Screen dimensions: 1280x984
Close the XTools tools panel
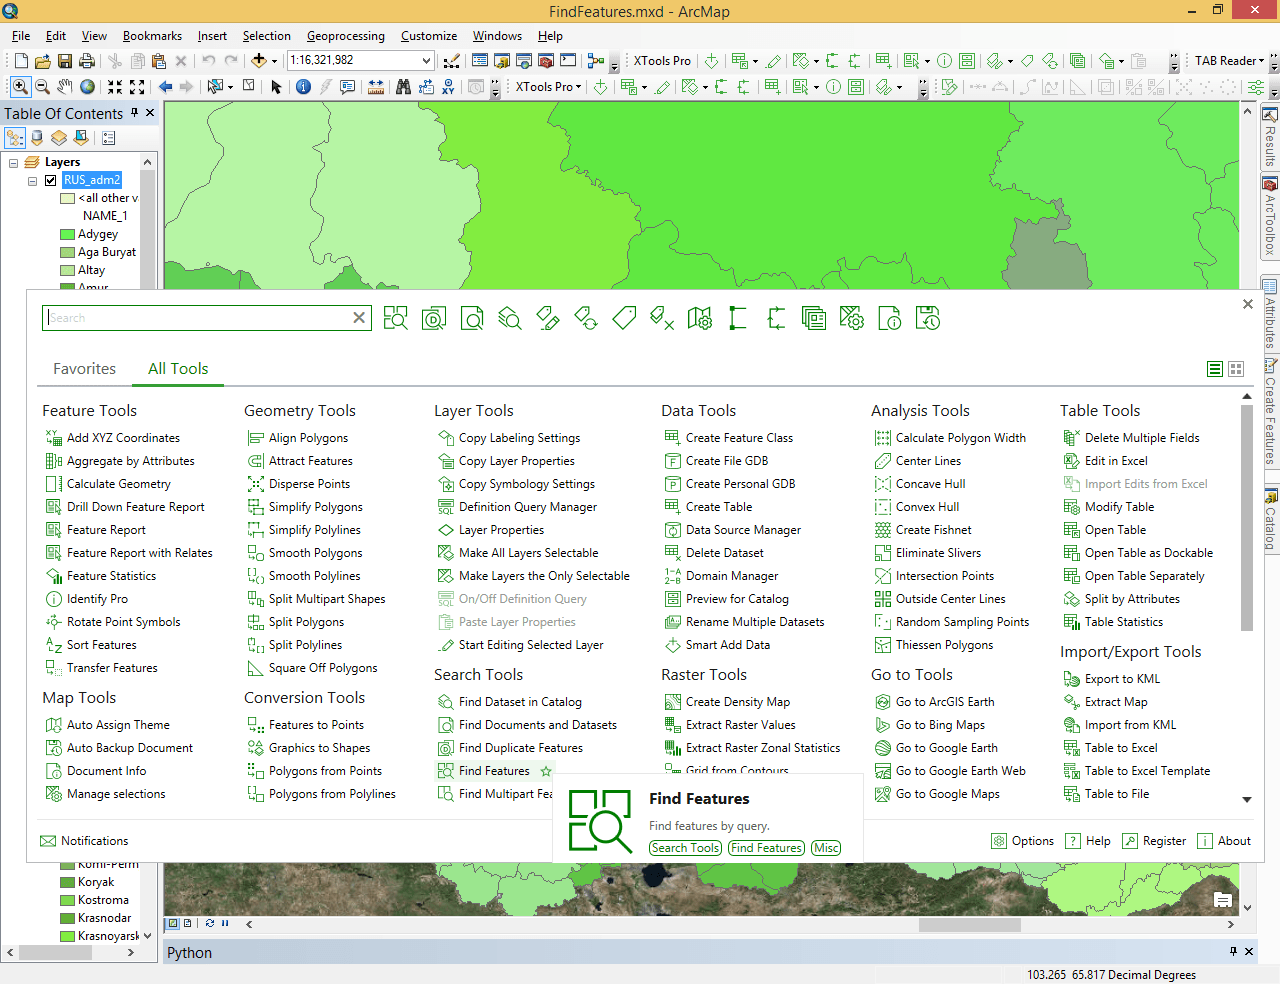pos(1248,304)
